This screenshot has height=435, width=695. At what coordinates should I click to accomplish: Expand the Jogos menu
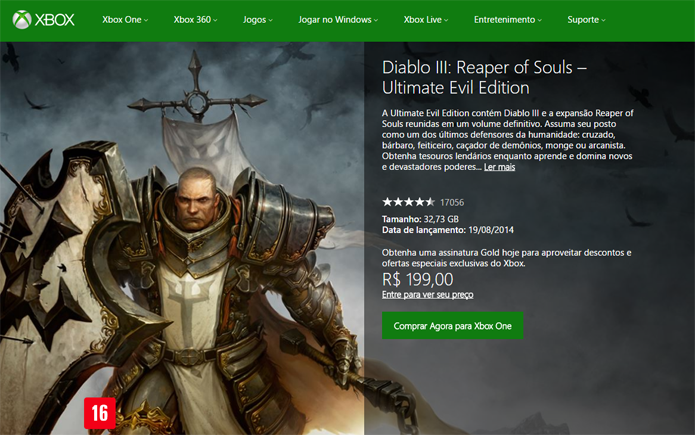pos(258,20)
